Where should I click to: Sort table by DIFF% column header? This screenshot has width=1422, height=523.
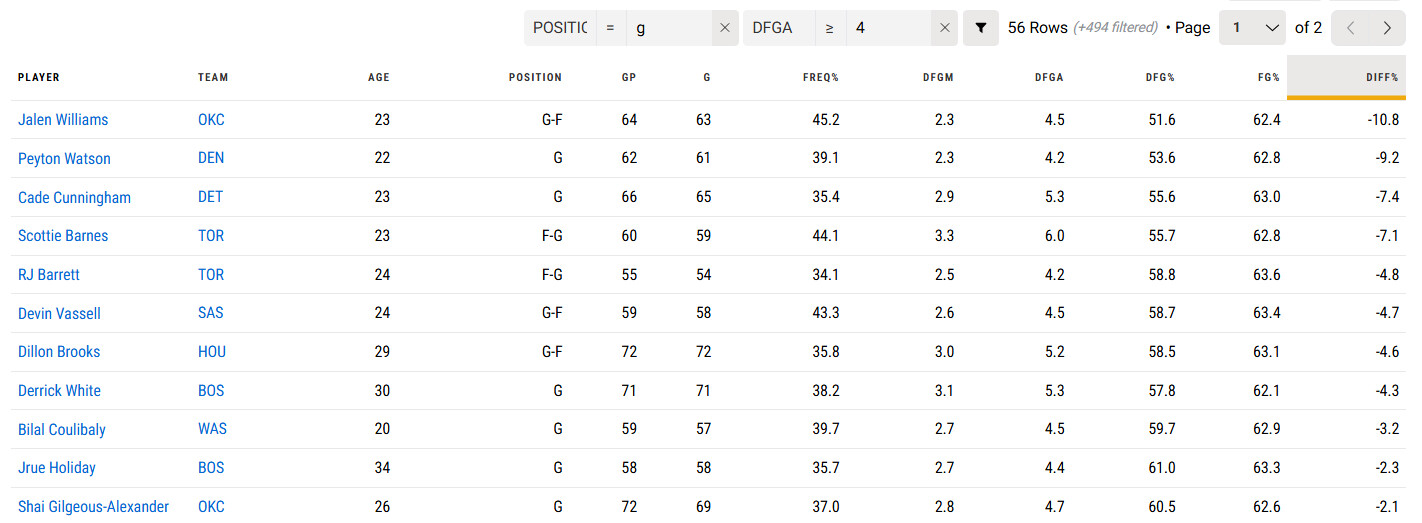pos(1381,77)
